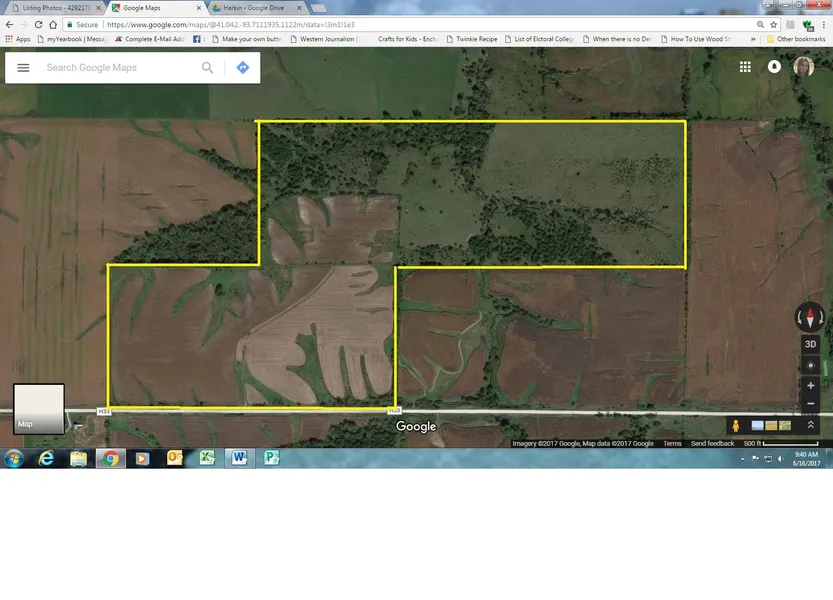Toggle 3D view on the map
833x600 pixels.
(x=810, y=344)
